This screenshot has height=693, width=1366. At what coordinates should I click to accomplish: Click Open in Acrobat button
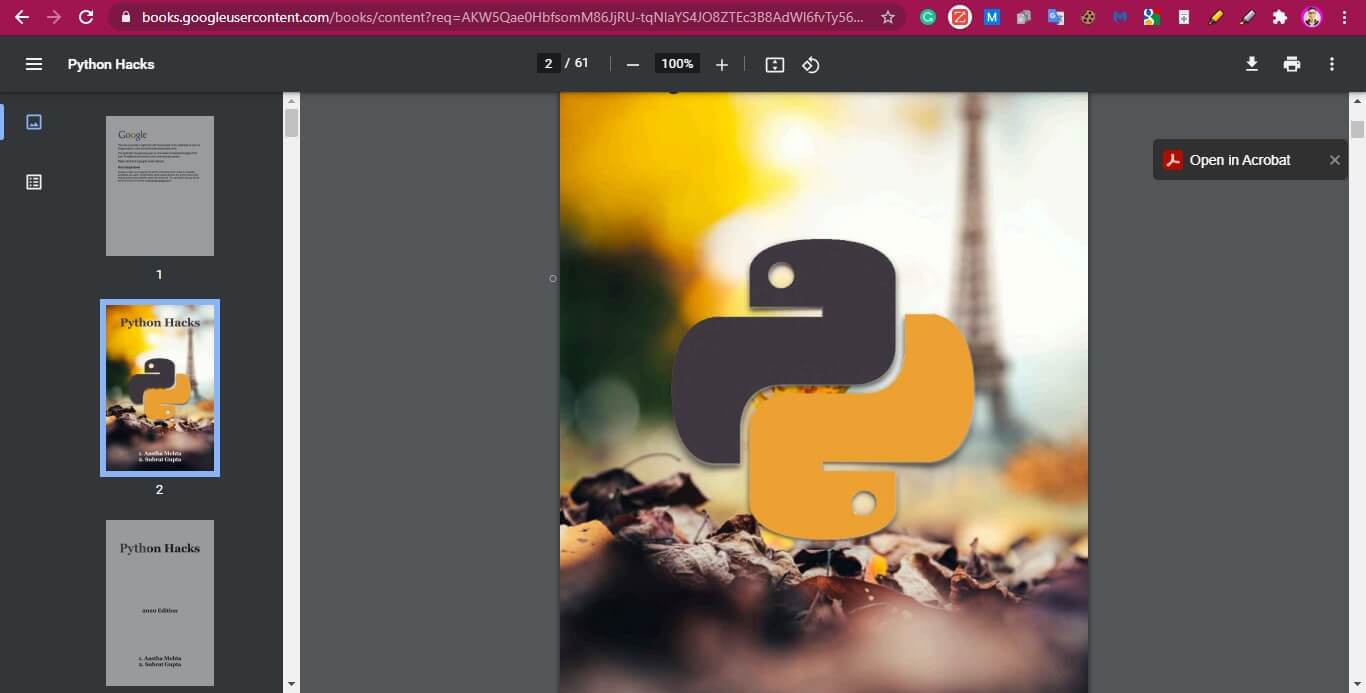tap(1240, 160)
